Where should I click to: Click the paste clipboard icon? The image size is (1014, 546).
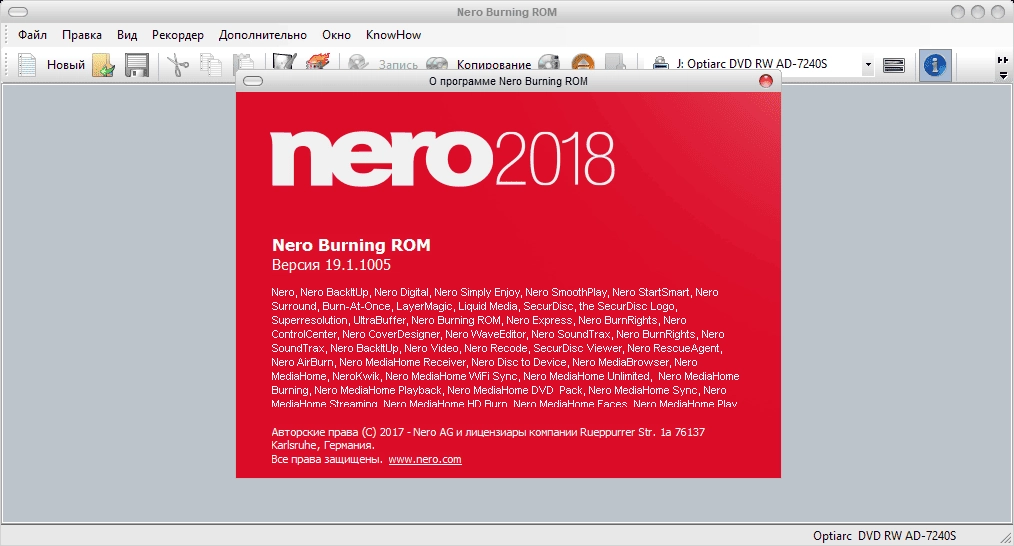tap(244, 62)
